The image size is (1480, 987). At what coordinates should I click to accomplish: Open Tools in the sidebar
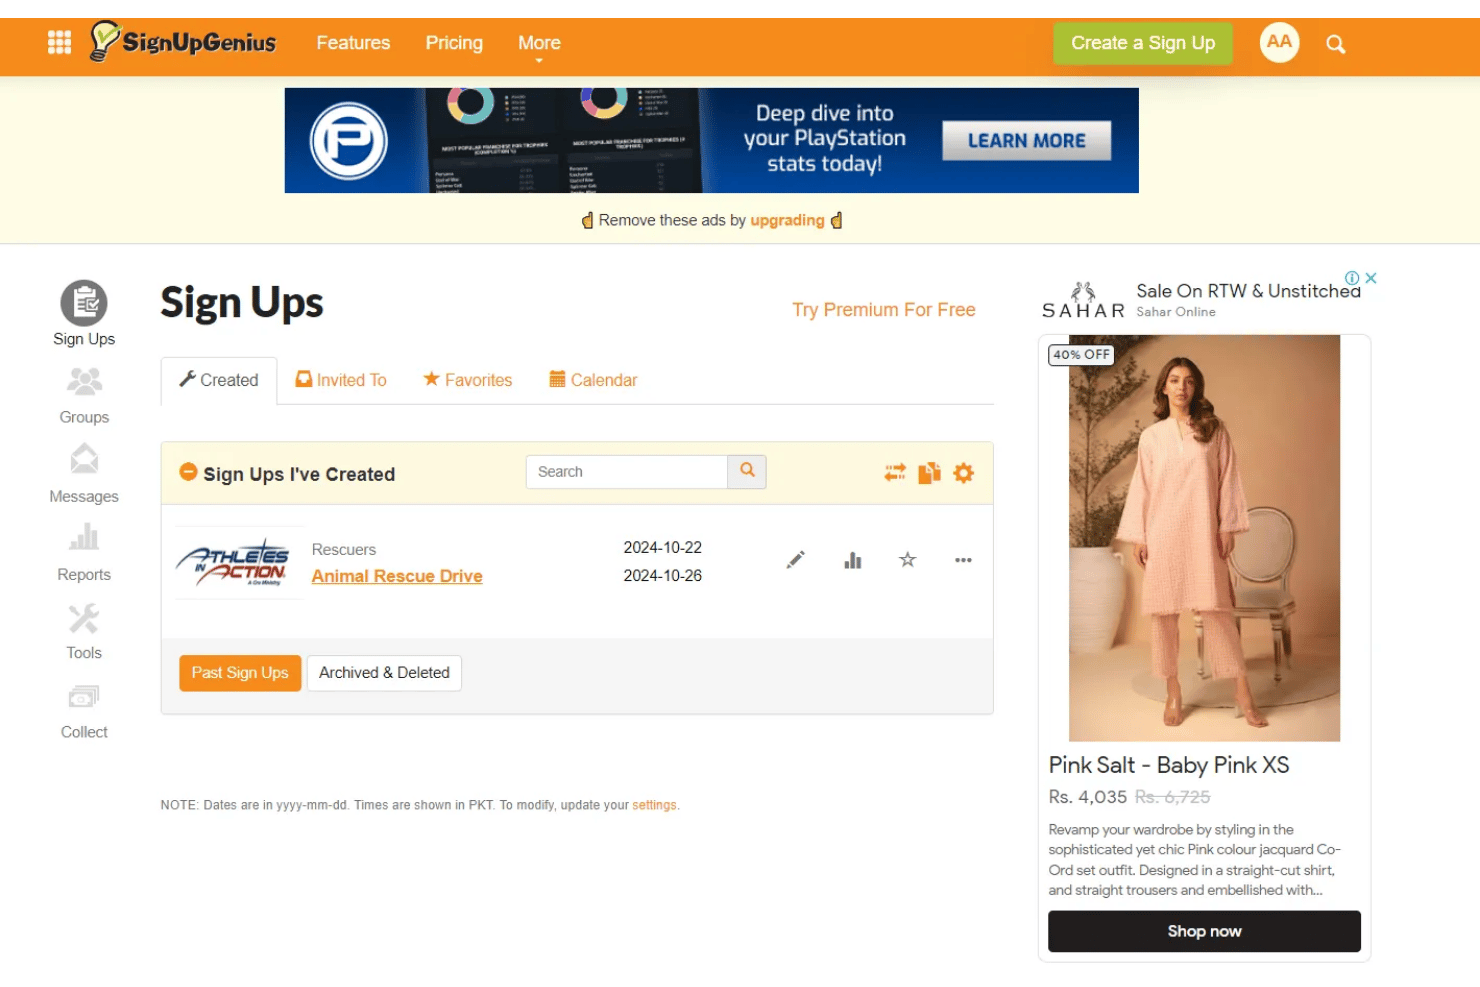(x=84, y=631)
